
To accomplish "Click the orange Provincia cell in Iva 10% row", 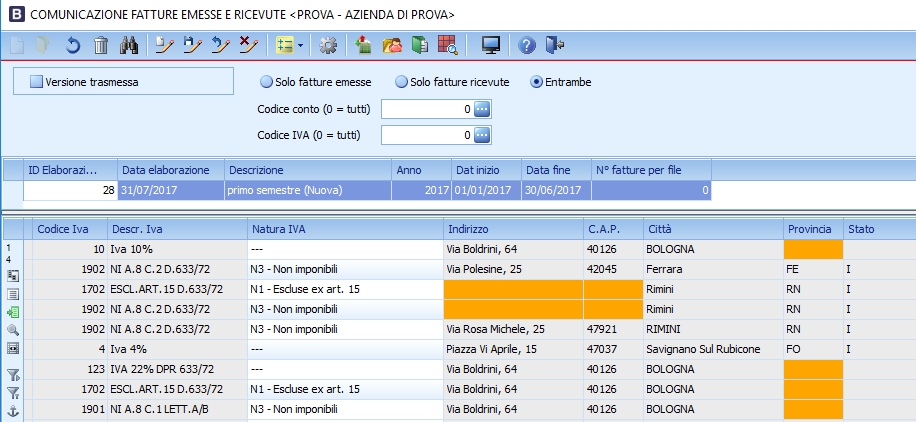I will pos(813,250).
